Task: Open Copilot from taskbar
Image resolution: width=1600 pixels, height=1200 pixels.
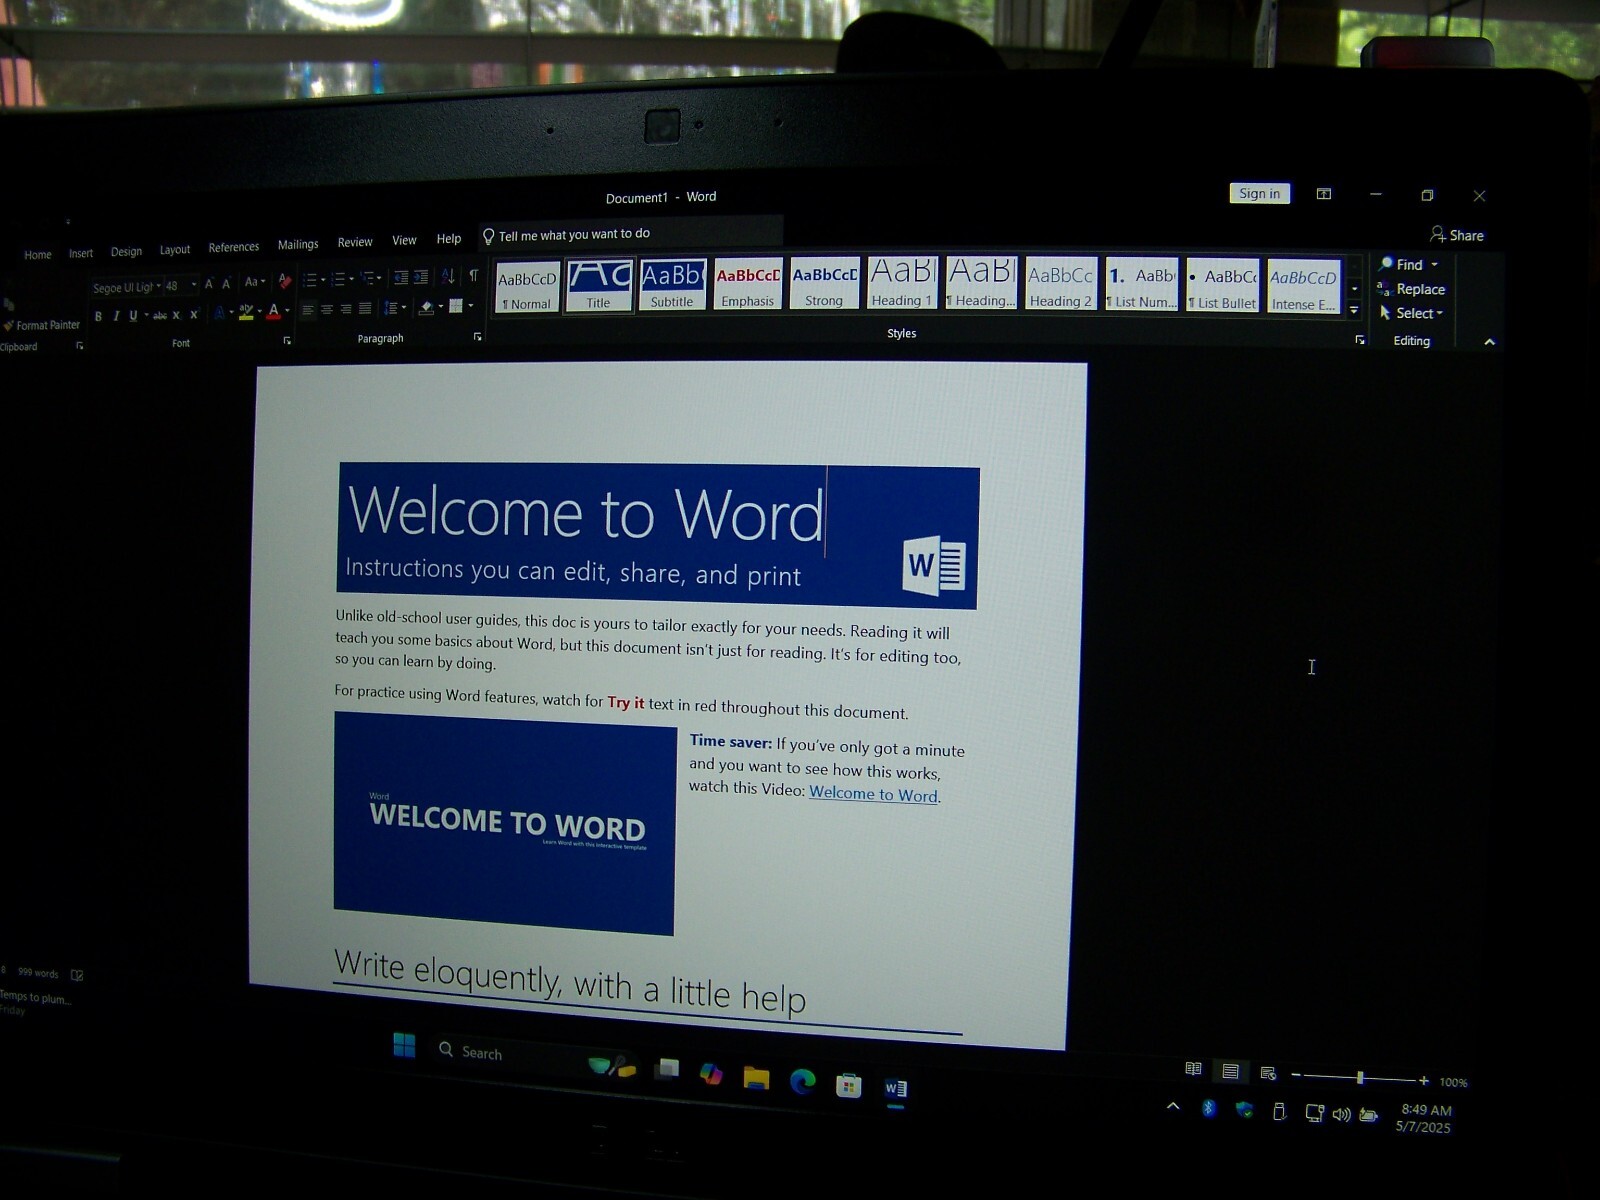Action: pos(711,1074)
